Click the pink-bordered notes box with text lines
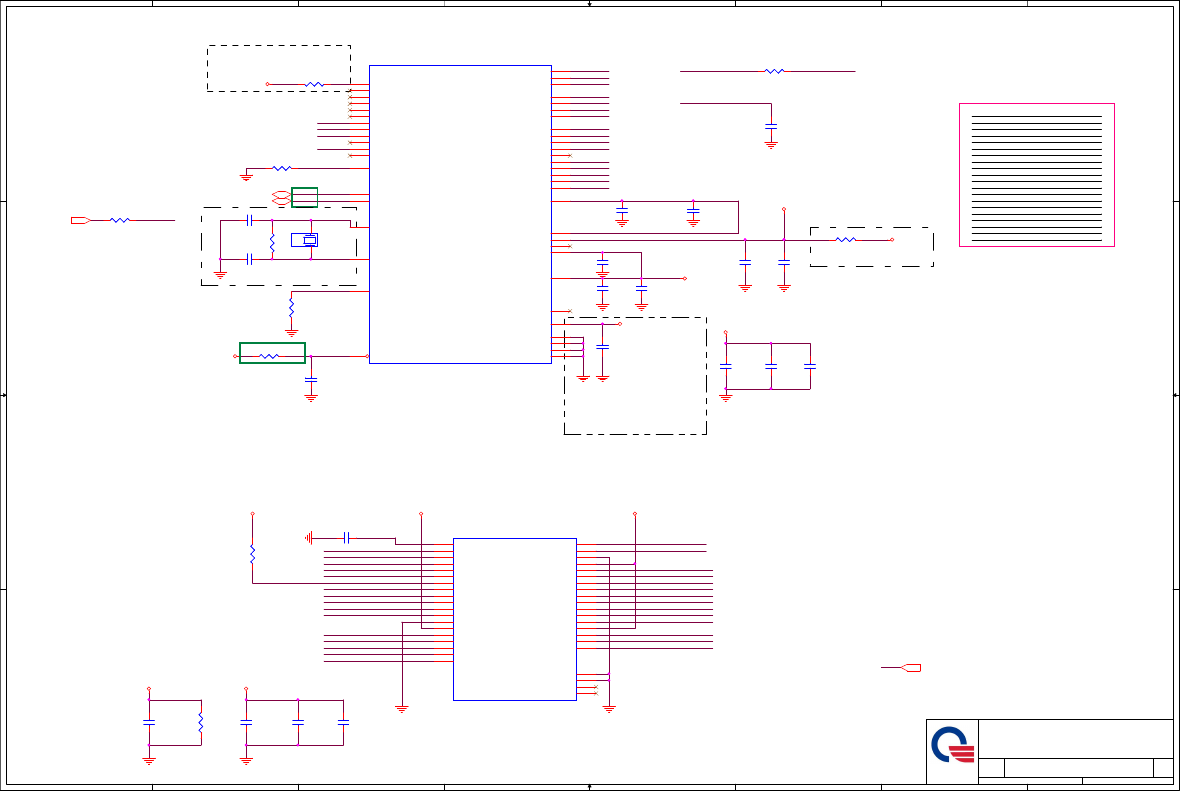Viewport: 1180px width, 791px height. 1037,175
